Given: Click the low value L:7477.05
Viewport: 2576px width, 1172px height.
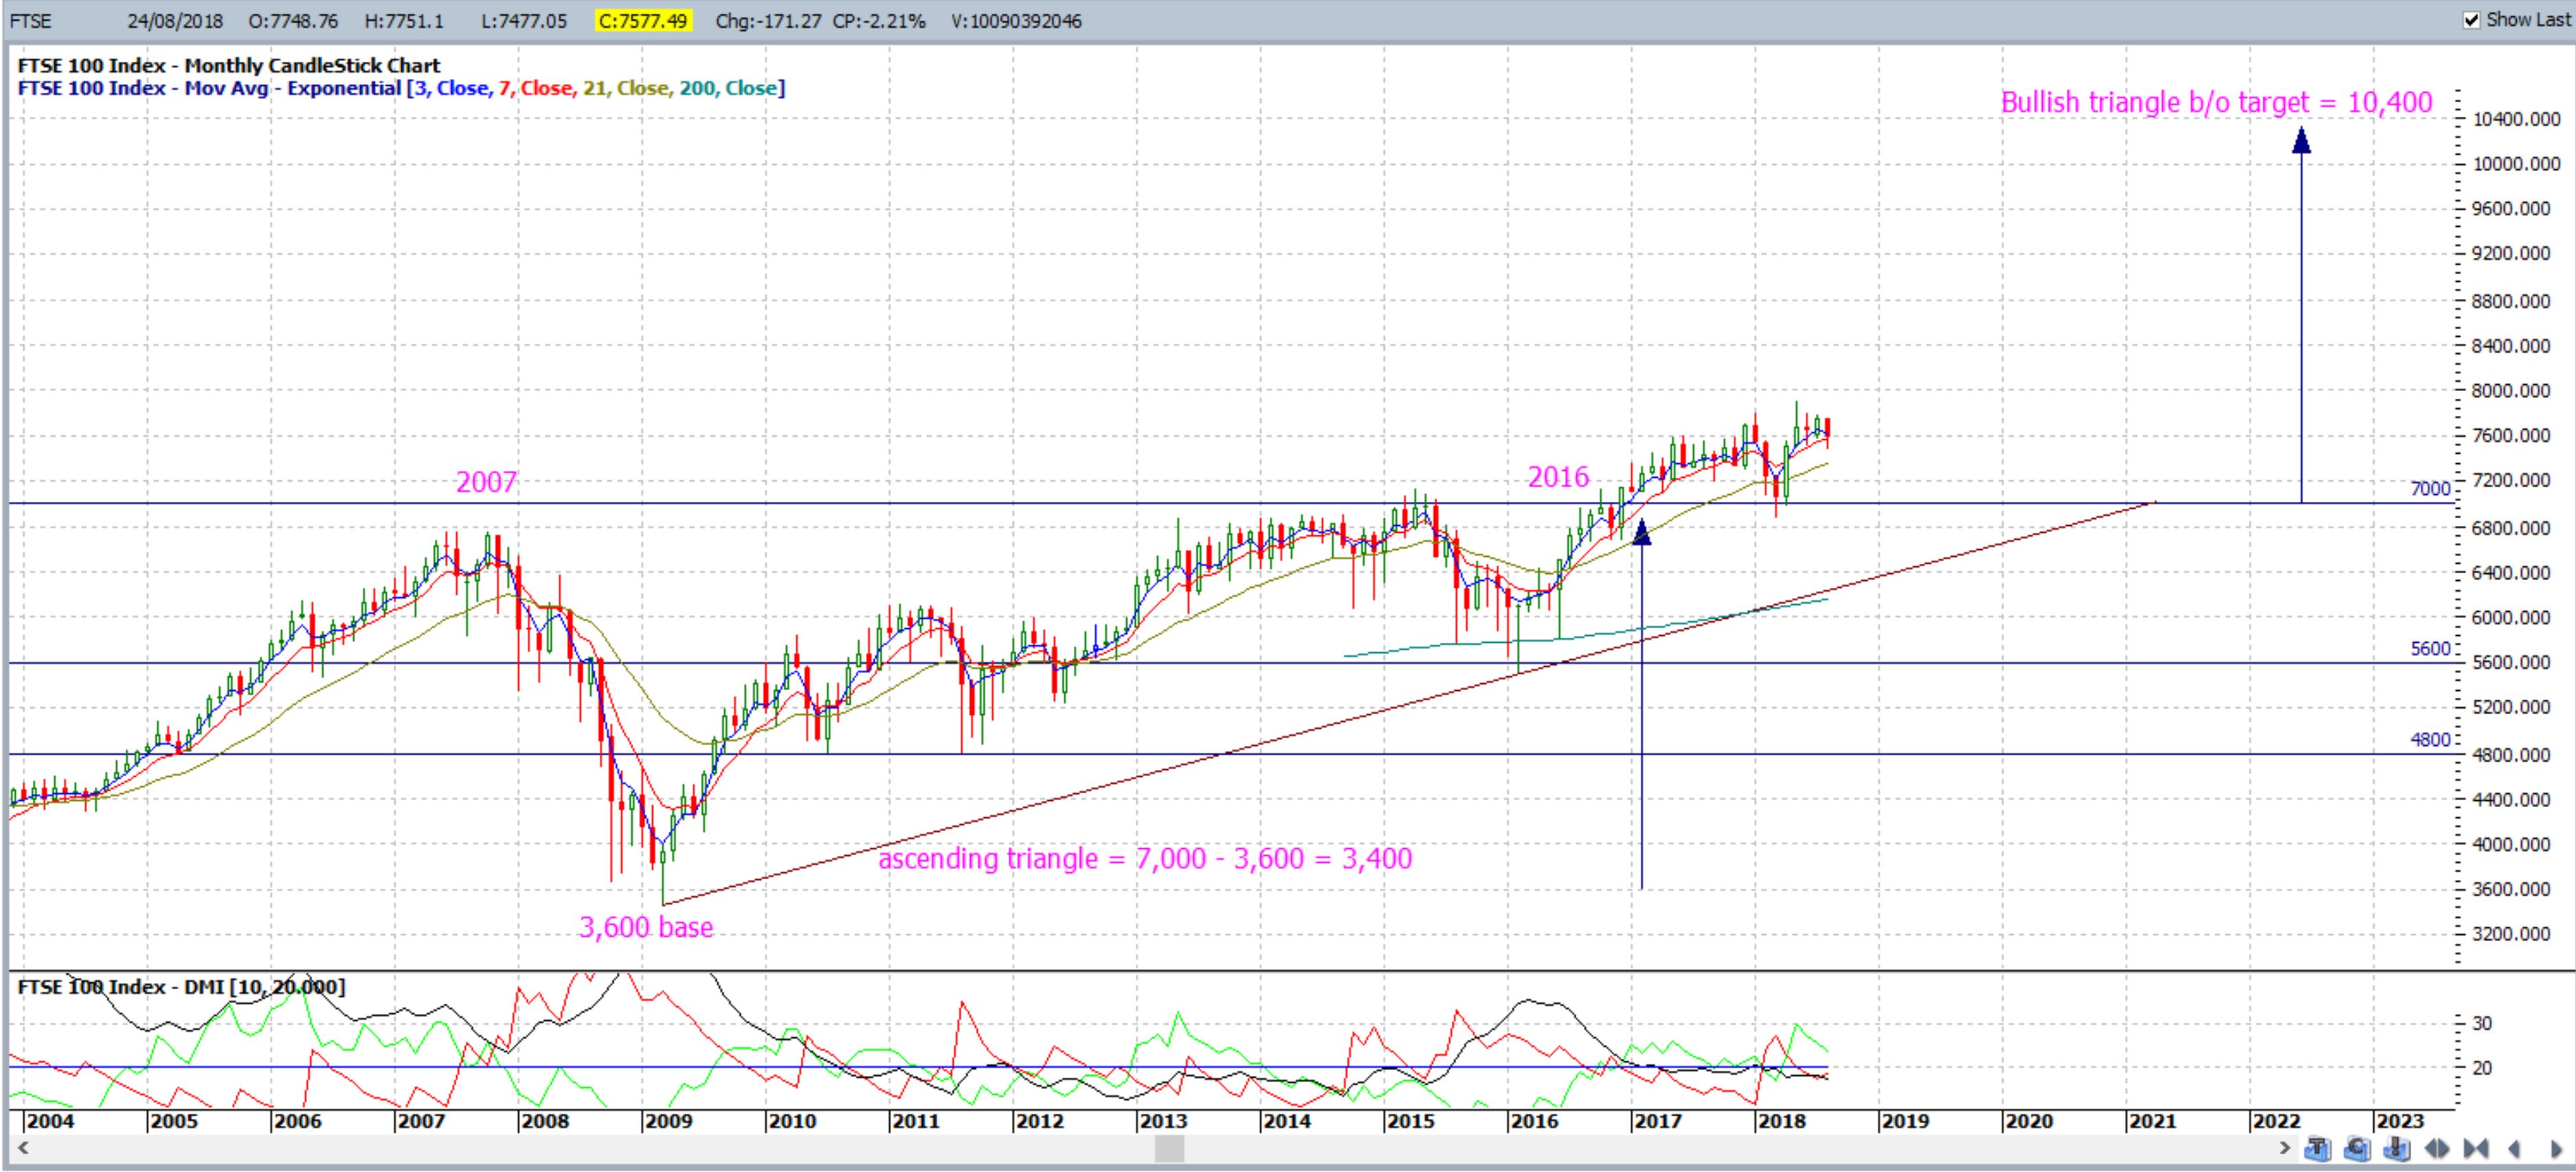Looking at the screenshot, I should (x=525, y=21).
